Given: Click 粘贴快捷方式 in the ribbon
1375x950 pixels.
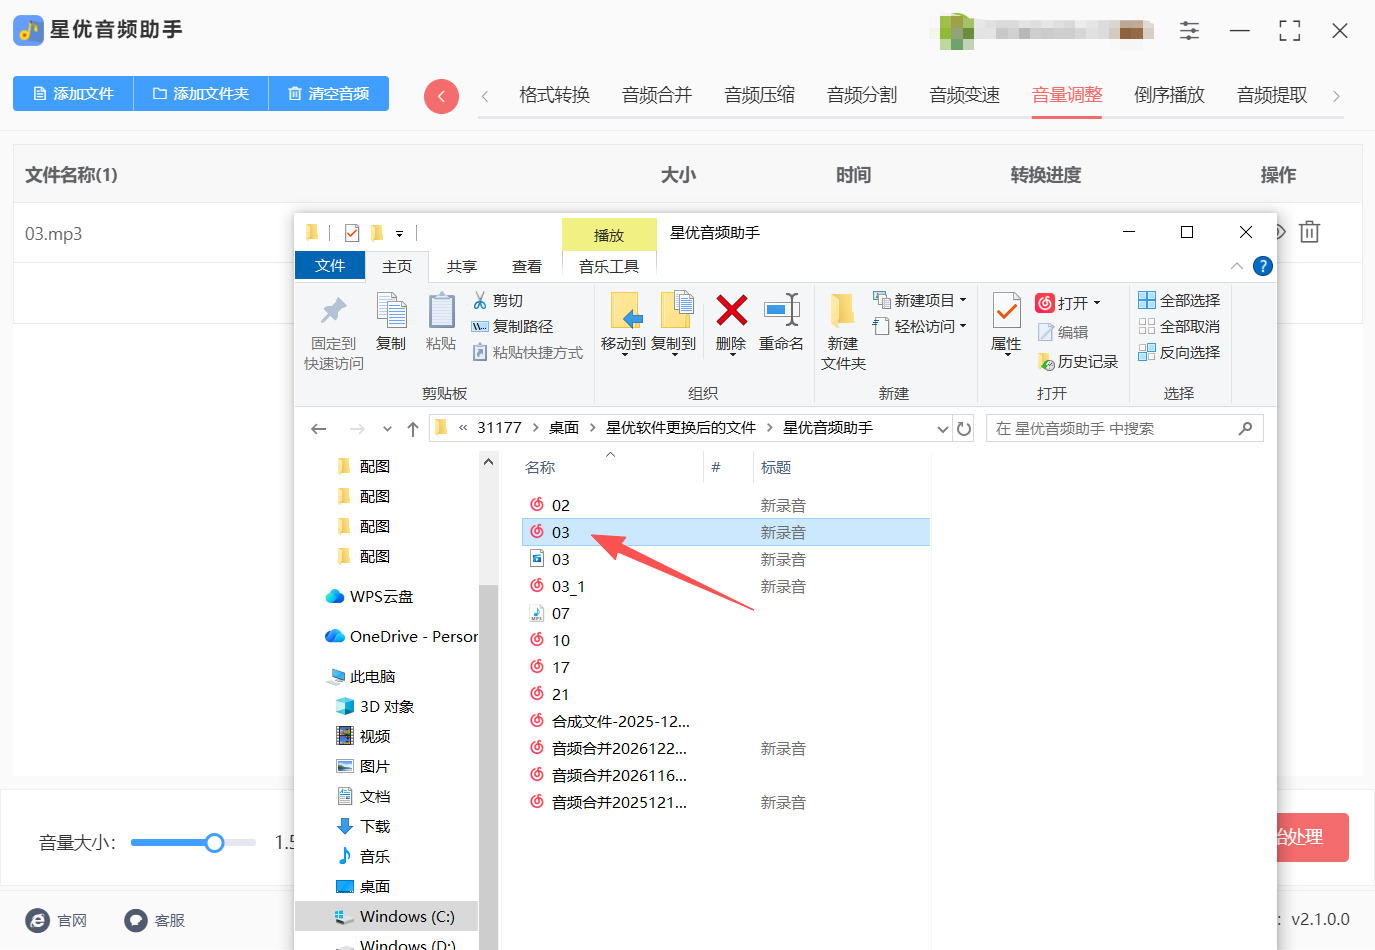Looking at the screenshot, I should point(527,352).
